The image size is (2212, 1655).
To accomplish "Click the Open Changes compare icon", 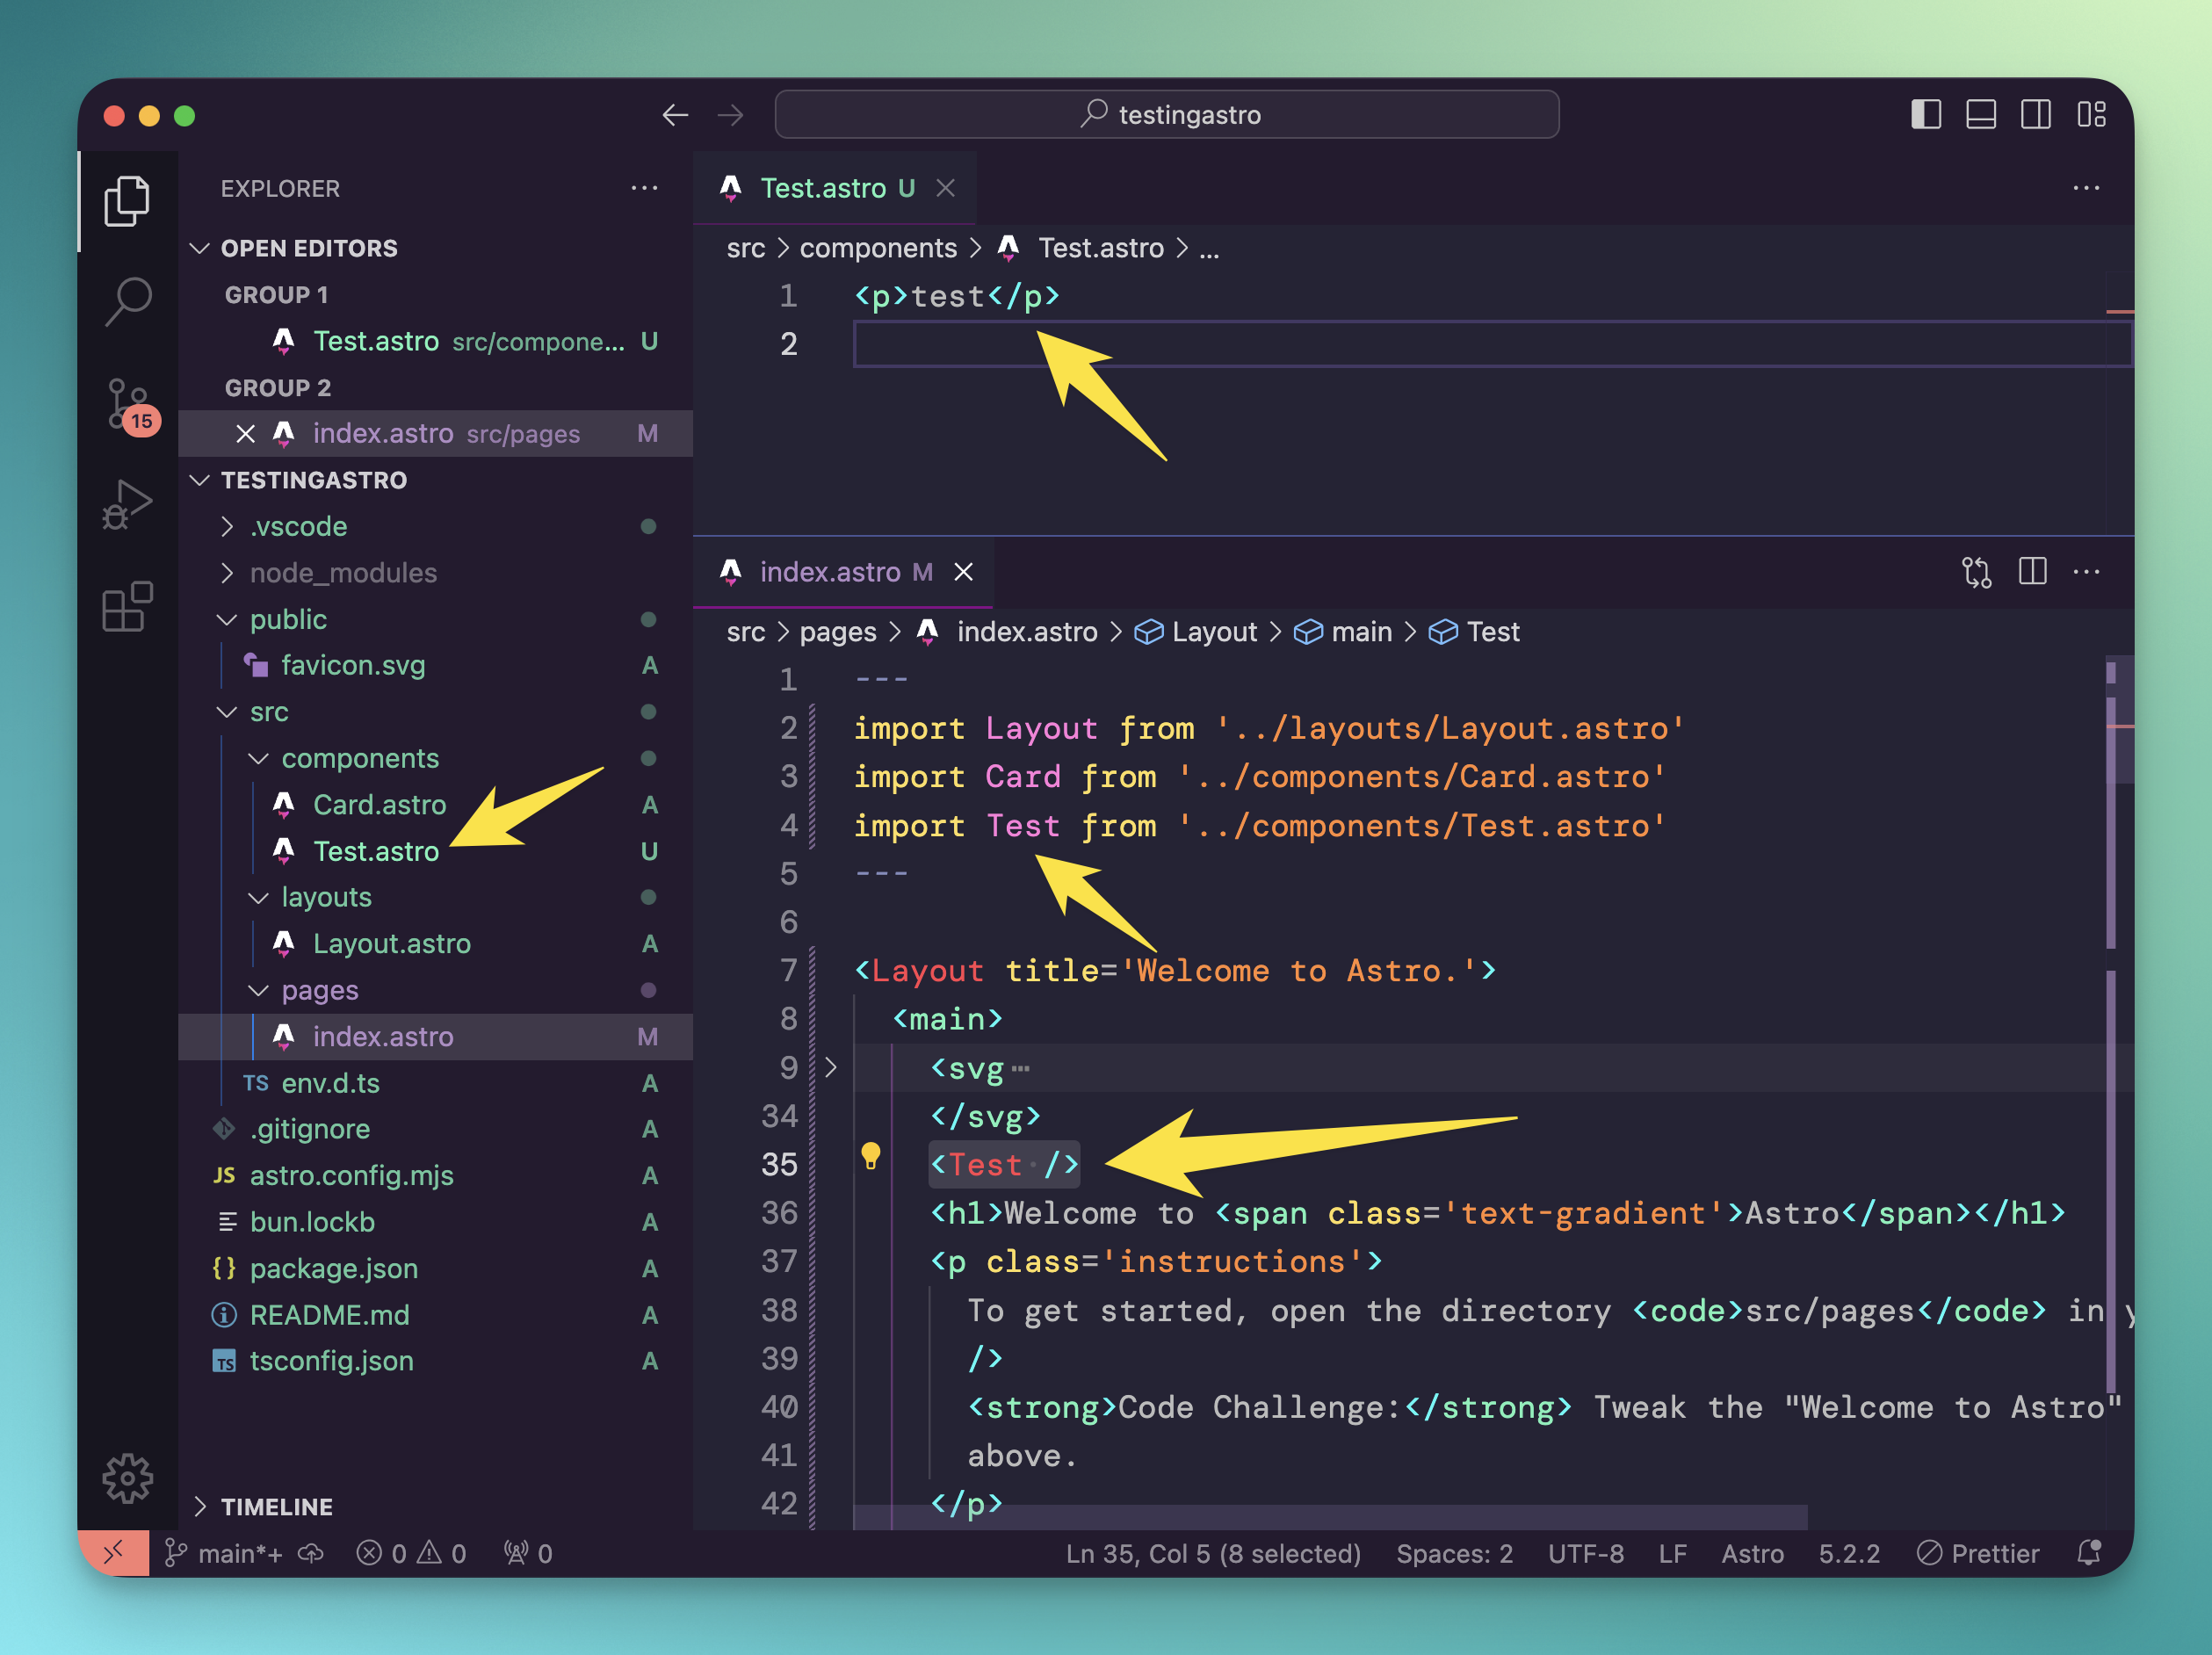I will [x=1976, y=572].
